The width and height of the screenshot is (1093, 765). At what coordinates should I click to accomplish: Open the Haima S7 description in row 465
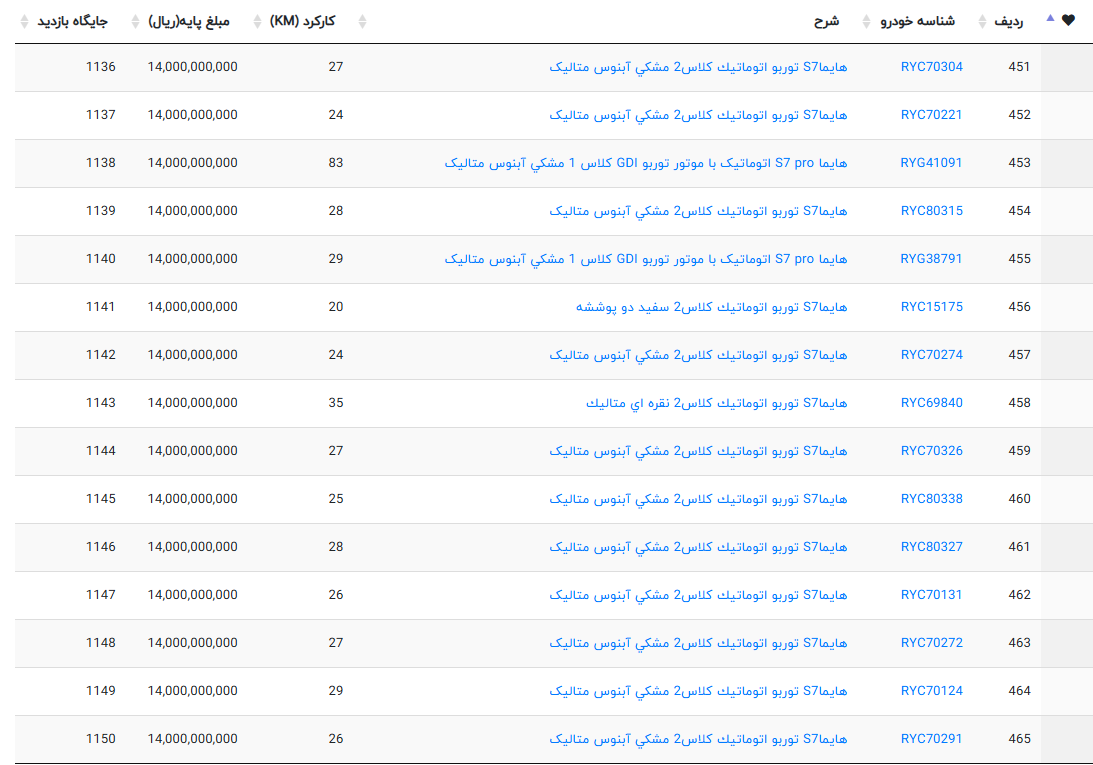698,739
